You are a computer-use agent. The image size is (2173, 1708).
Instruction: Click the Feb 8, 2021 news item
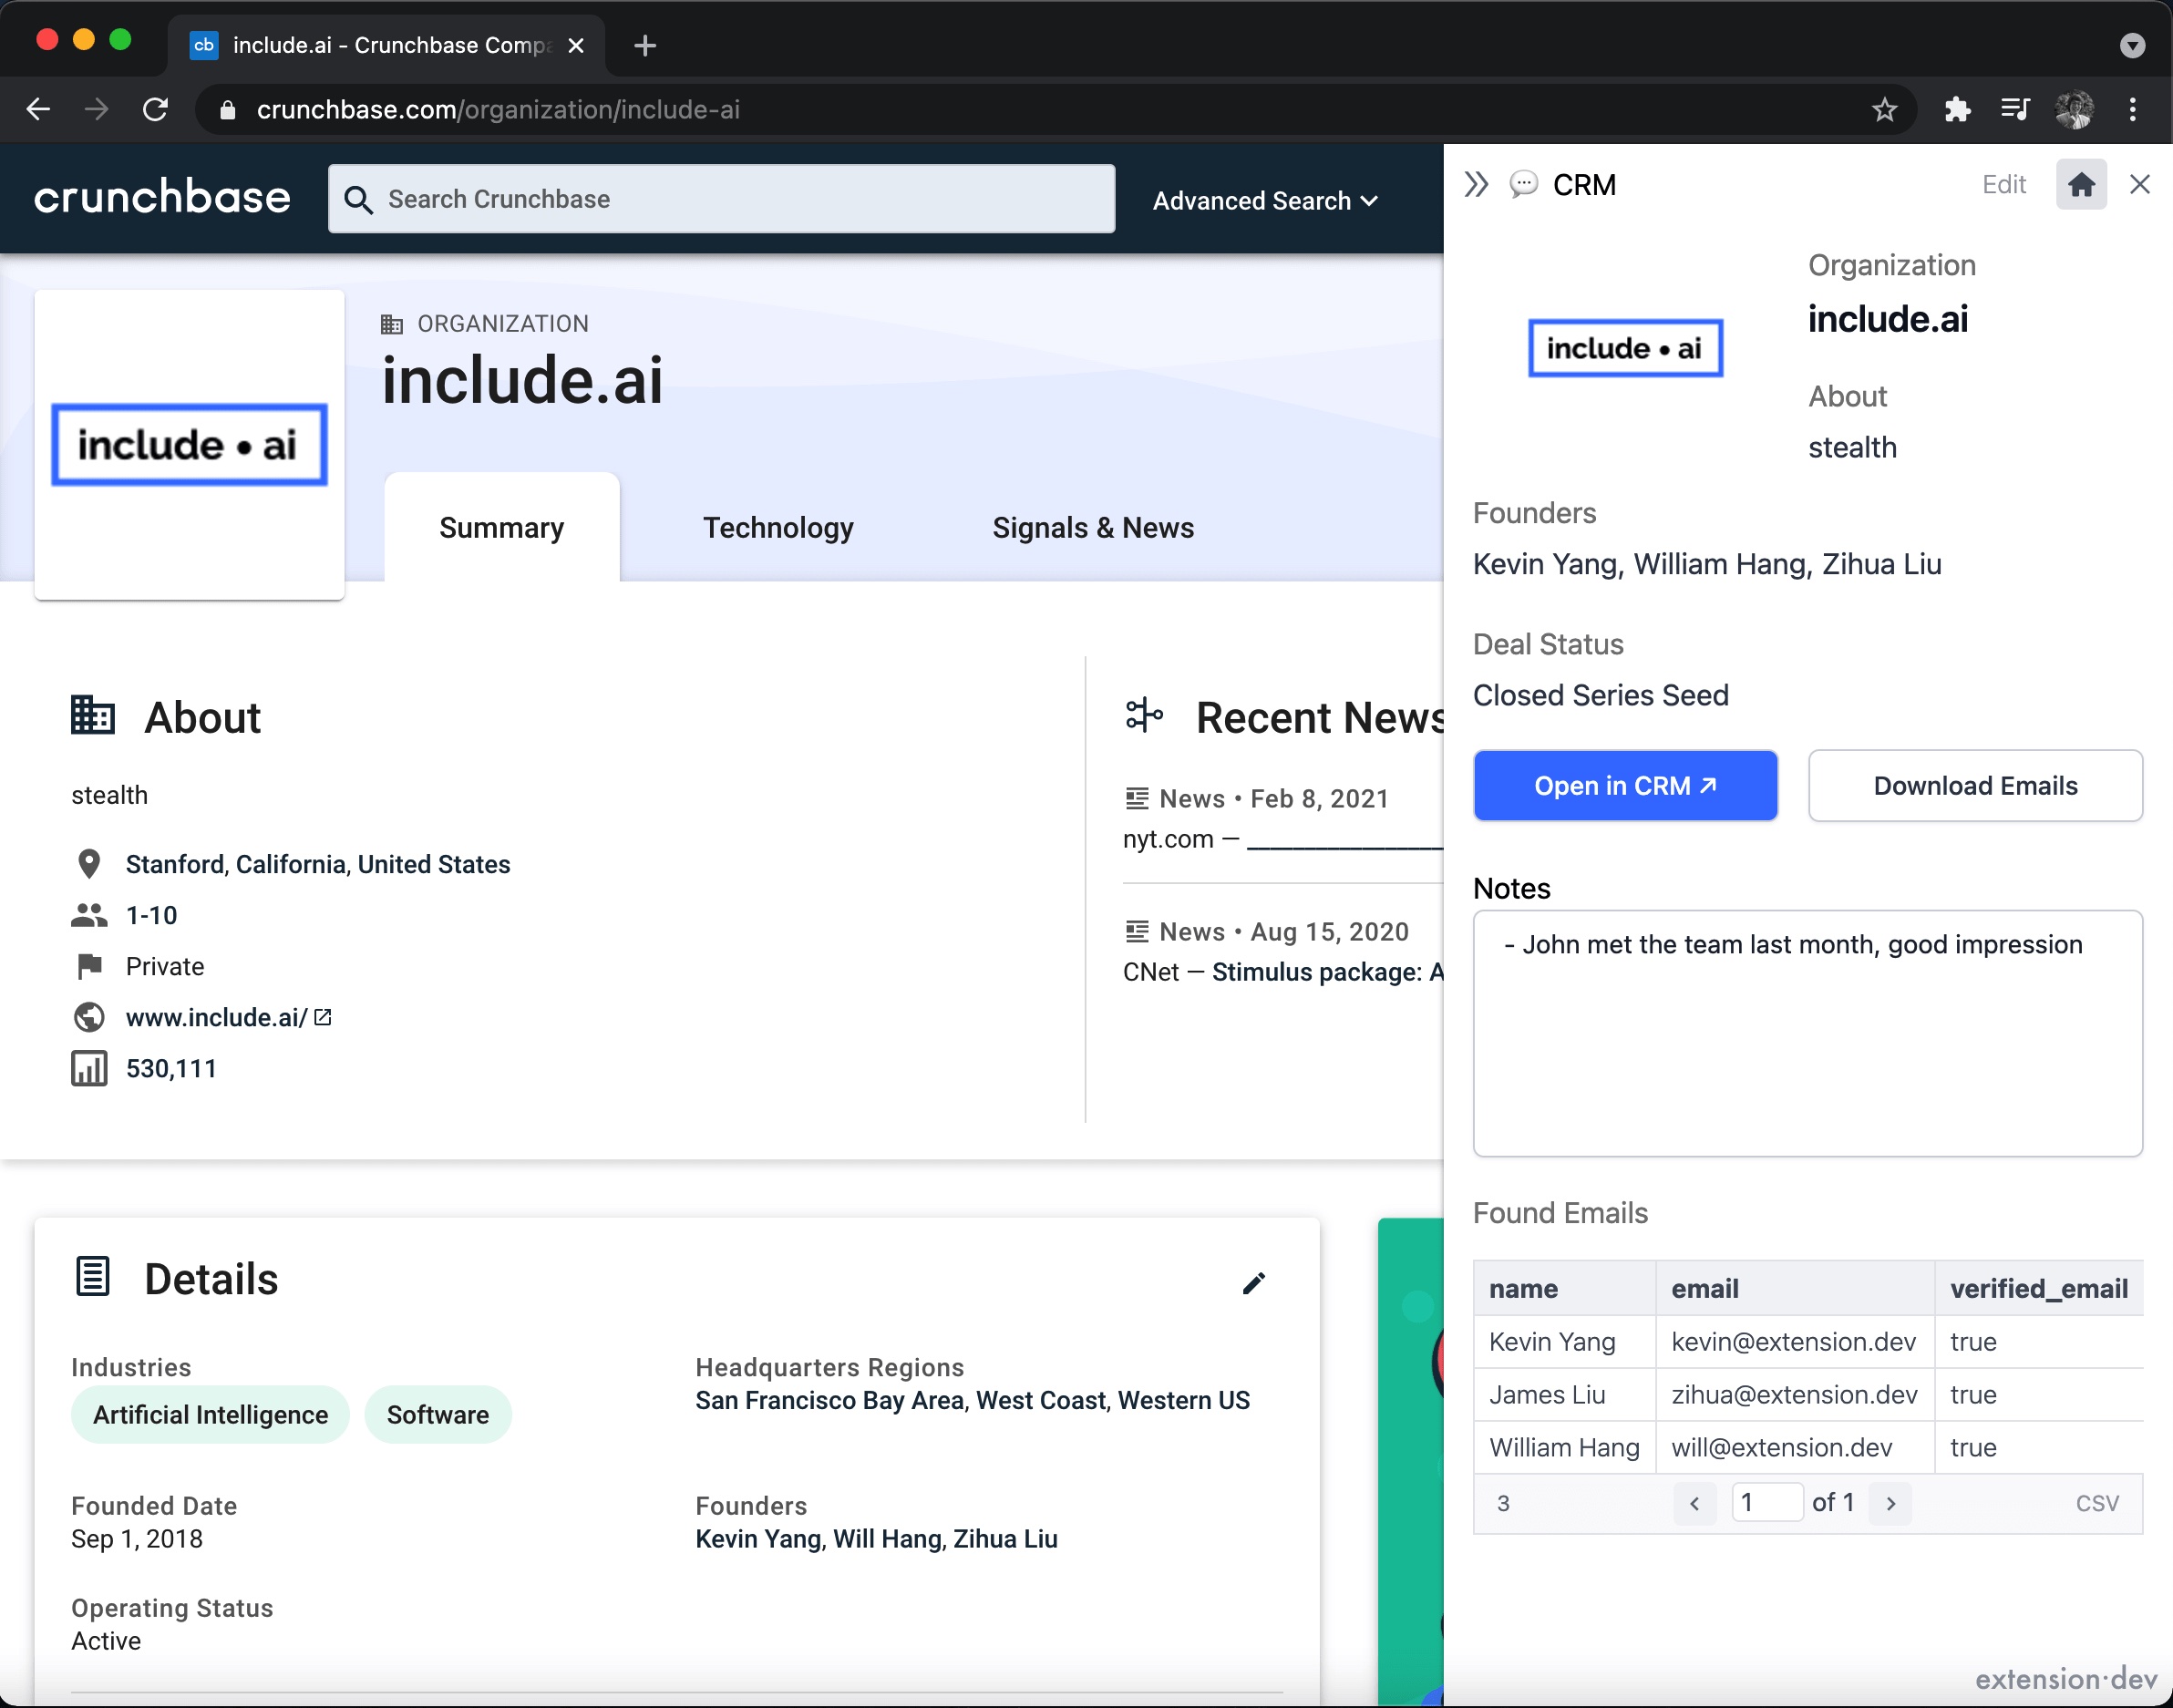pos(1283,819)
